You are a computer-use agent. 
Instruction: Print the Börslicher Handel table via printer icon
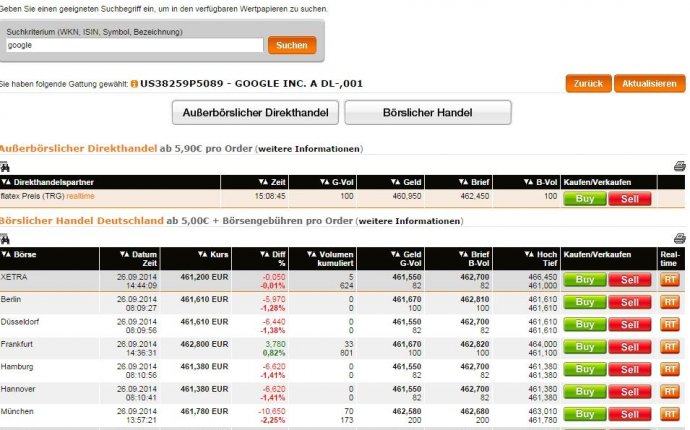click(x=679, y=238)
